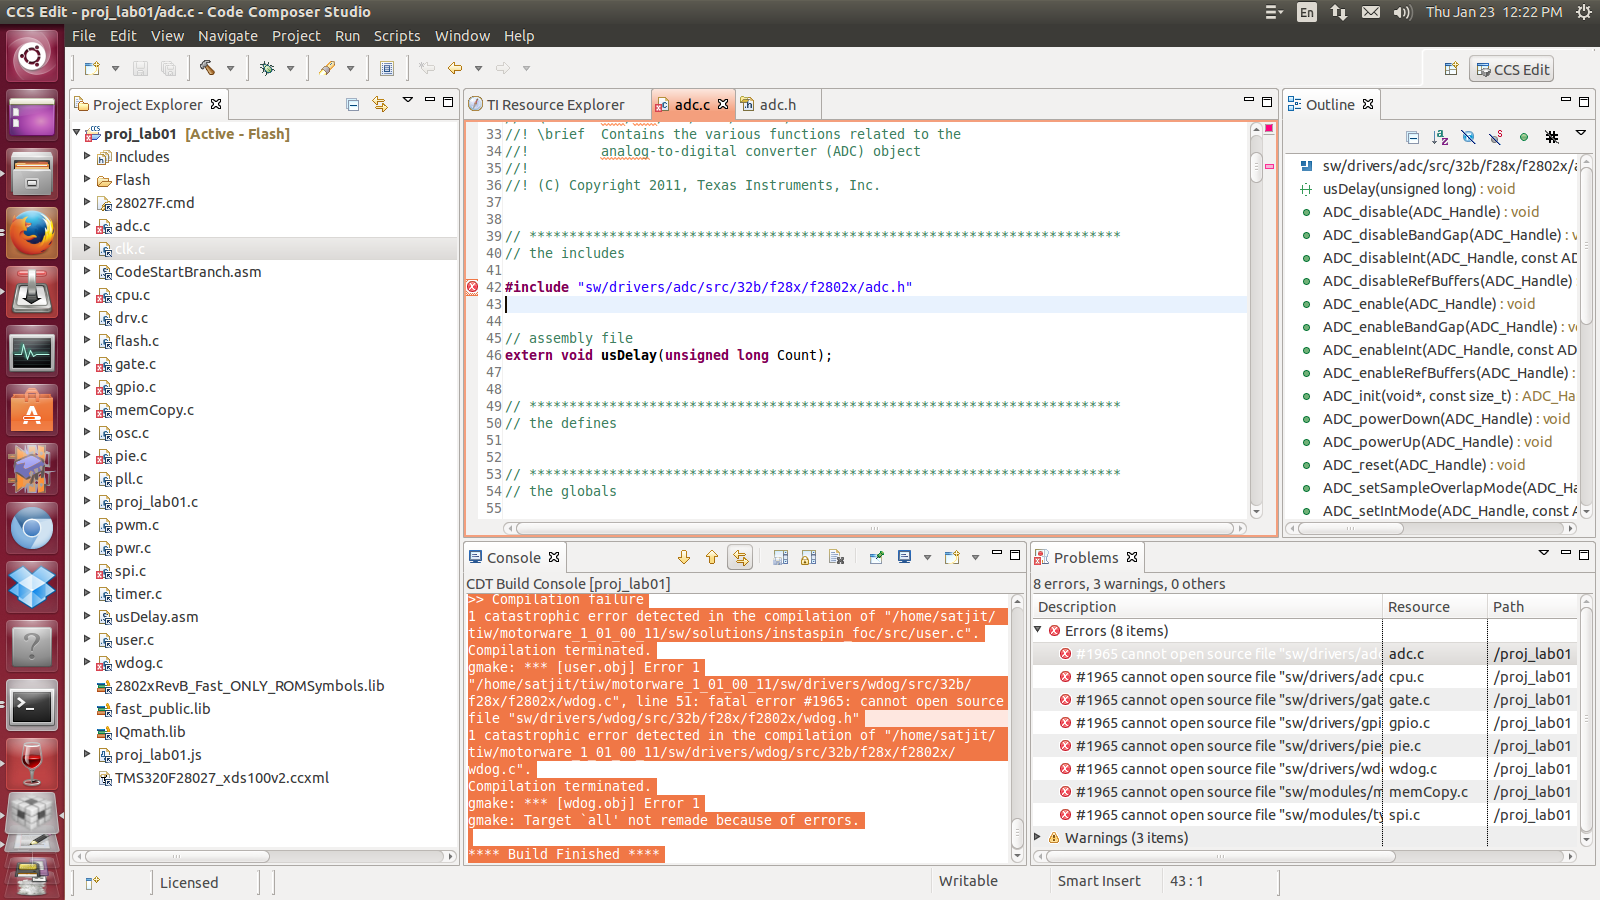Collapse all in Project Explorer
Screen dimensions: 1600x900
pyautogui.click(x=353, y=104)
